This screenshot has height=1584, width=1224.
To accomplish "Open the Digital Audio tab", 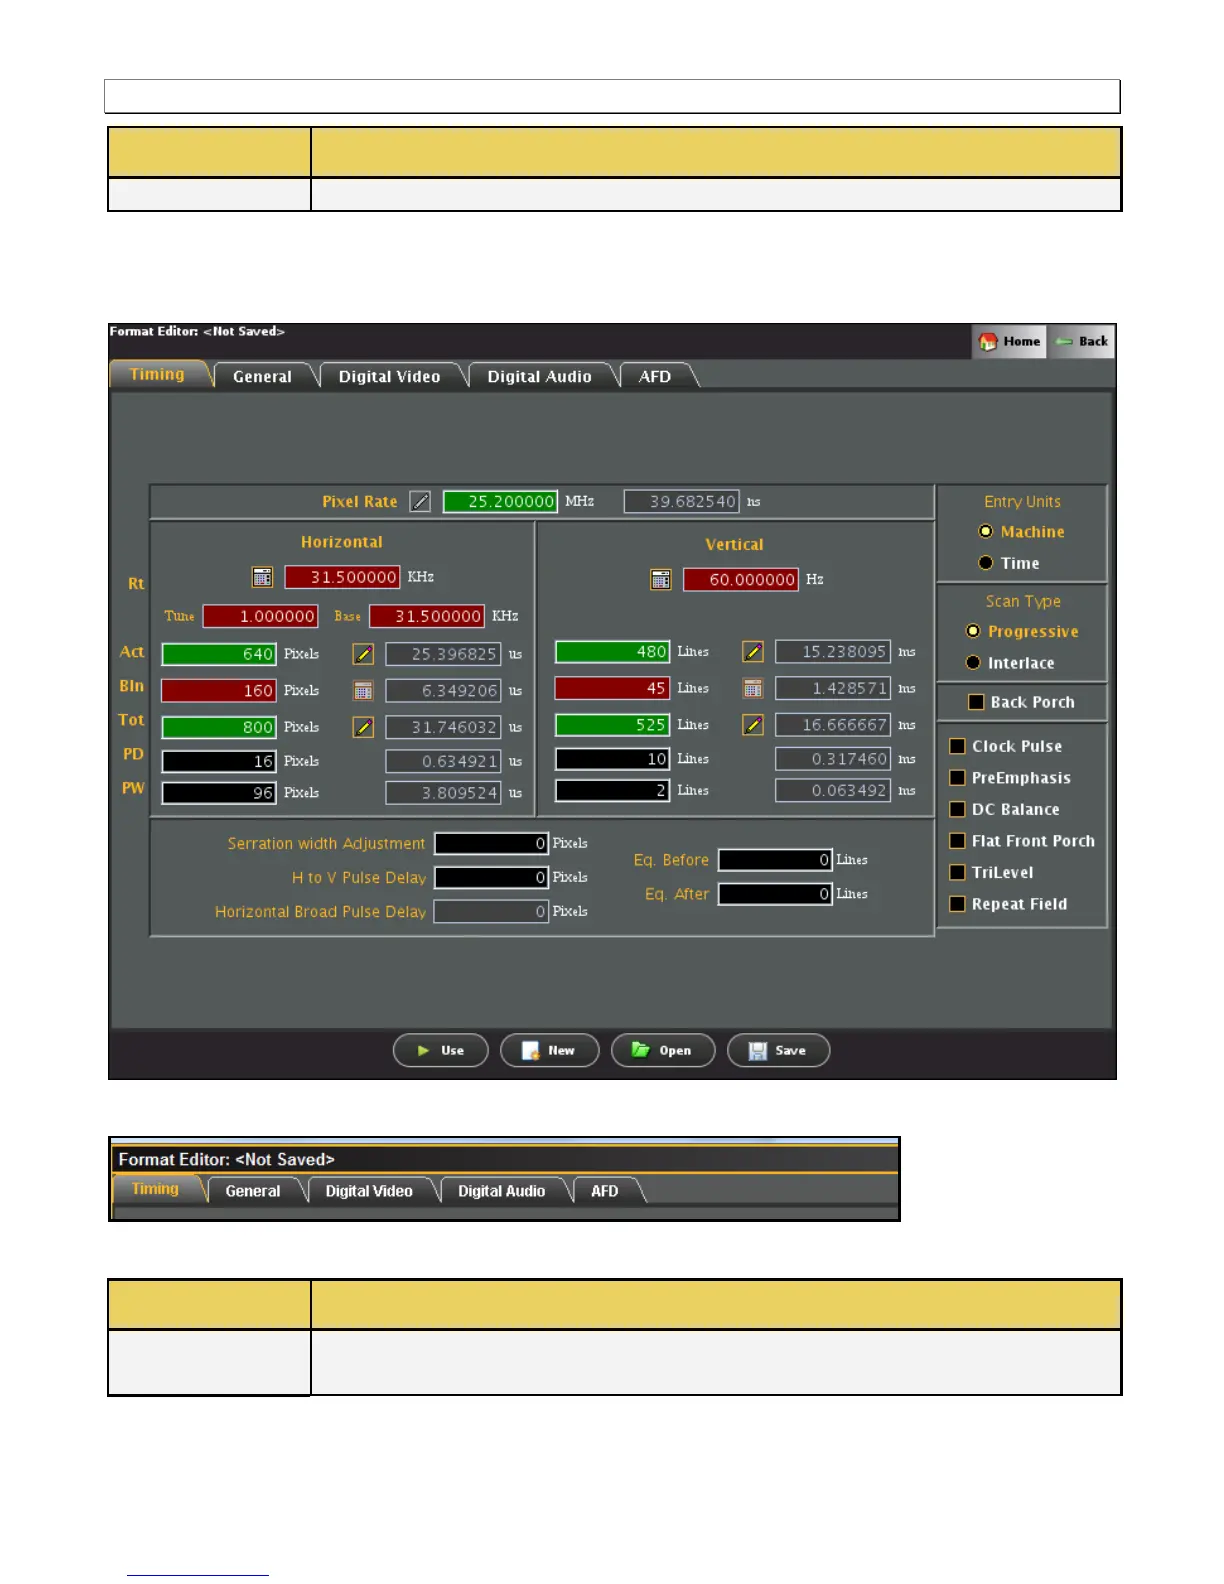I will pos(539,376).
